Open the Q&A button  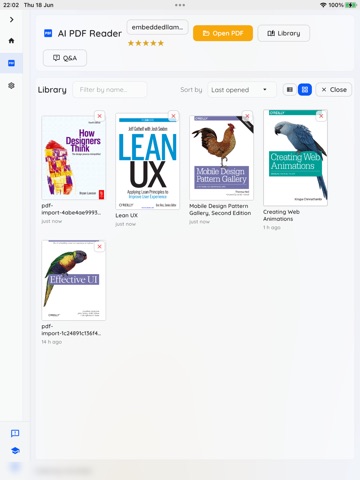click(65, 58)
